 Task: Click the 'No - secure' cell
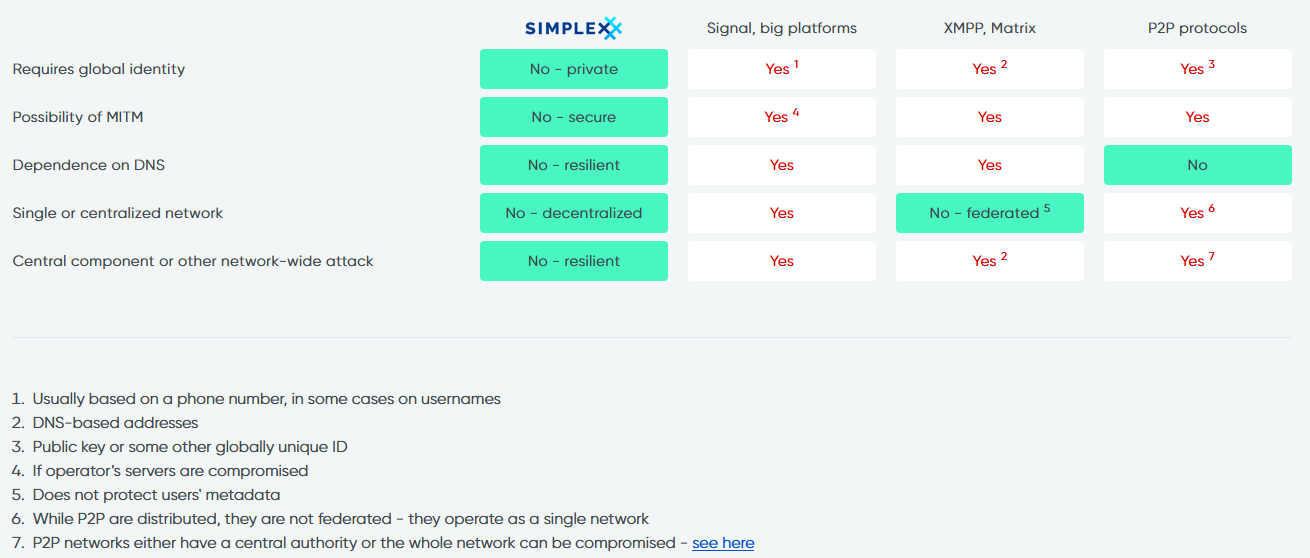click(574, 117)
